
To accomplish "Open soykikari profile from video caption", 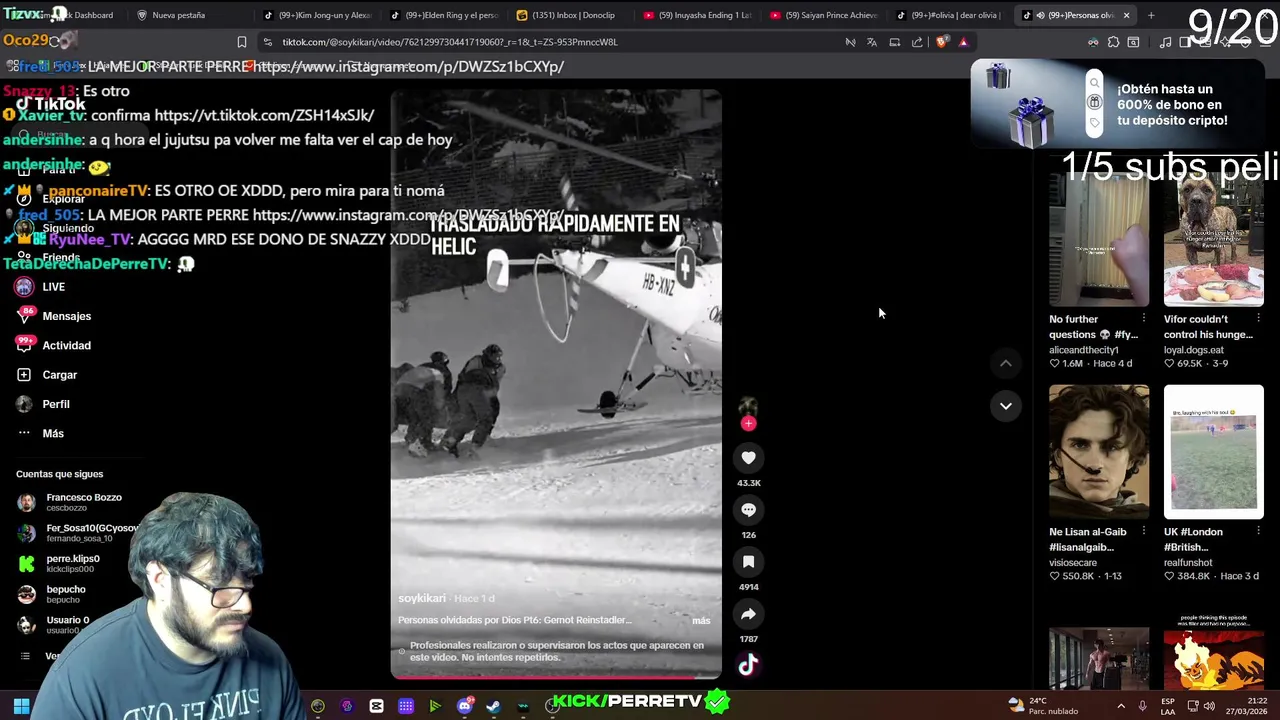I will [422, 598].
